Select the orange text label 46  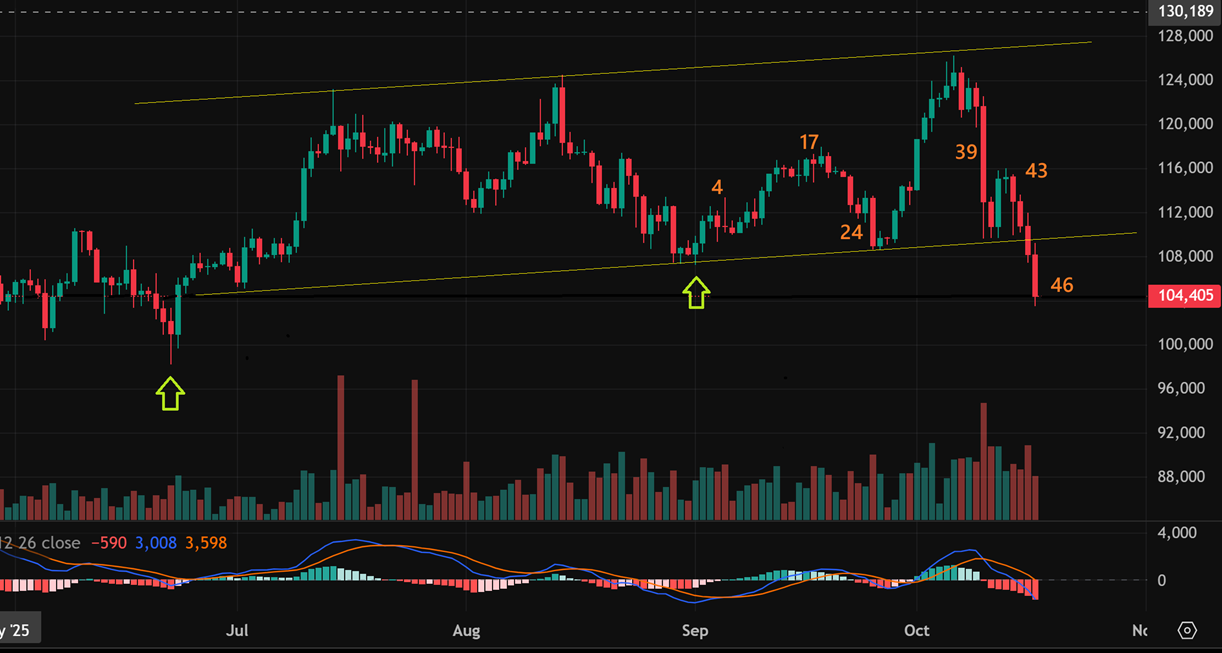tap(1062, 286)
